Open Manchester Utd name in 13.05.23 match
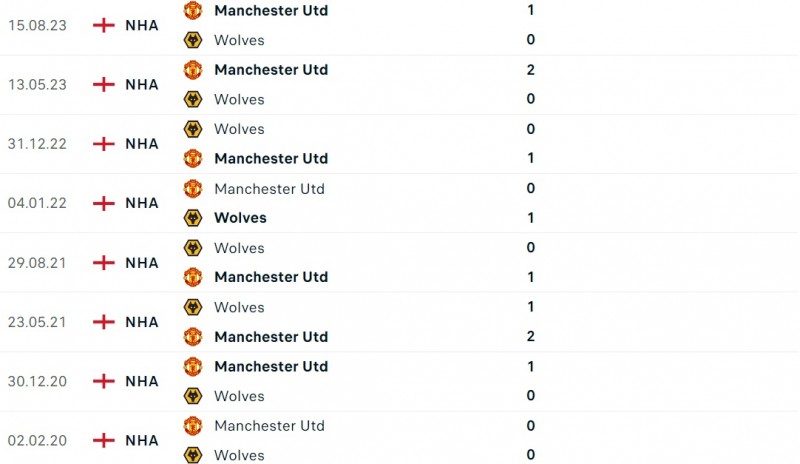 pyautogui.click(x=270, y=70)
